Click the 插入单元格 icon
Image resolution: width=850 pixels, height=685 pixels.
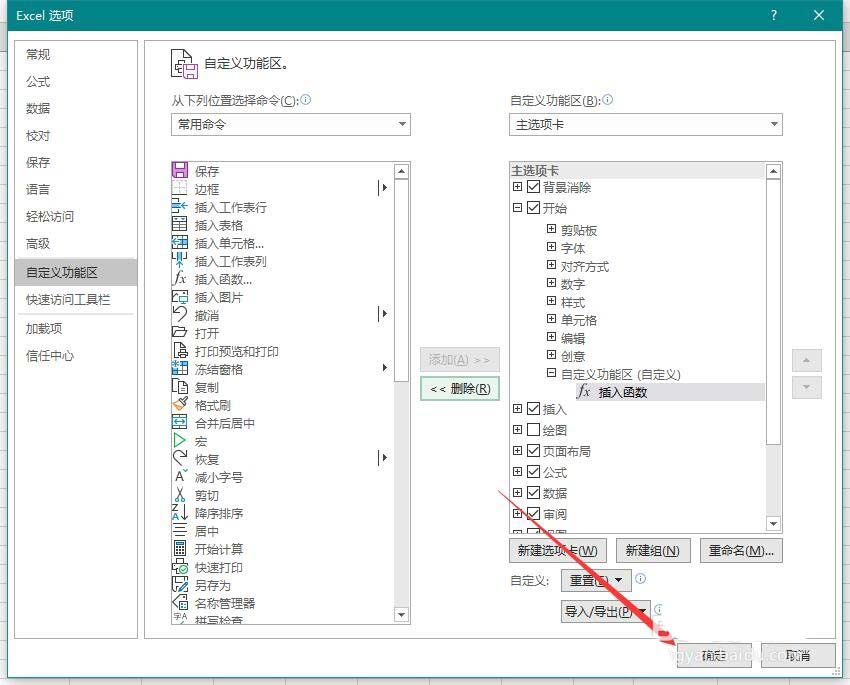point(179,242)
